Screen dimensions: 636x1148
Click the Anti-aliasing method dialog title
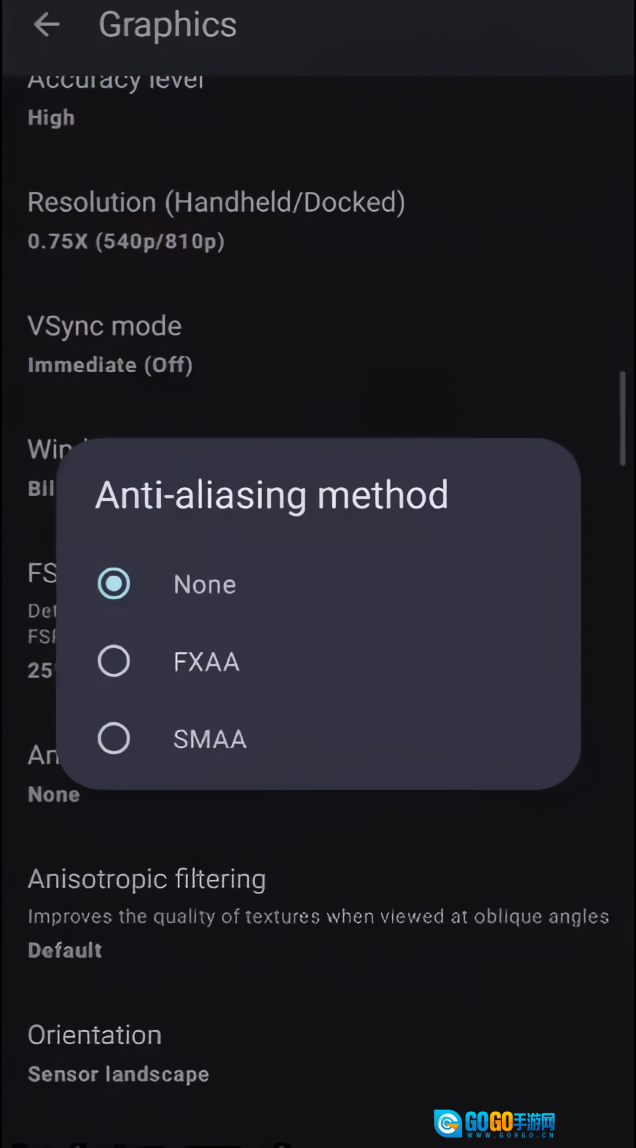coord(272,495)
